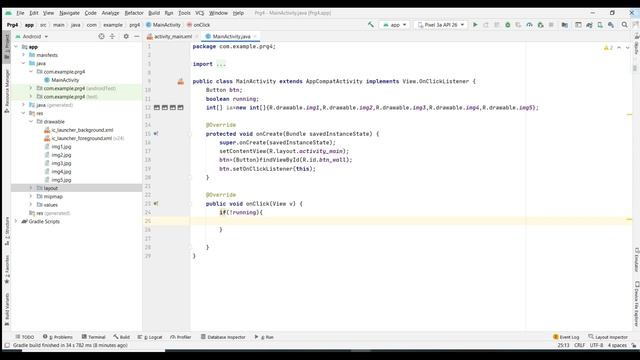The image size is (640, 360).
Task: Expand the mipmap folder
Action: point(31,196)
